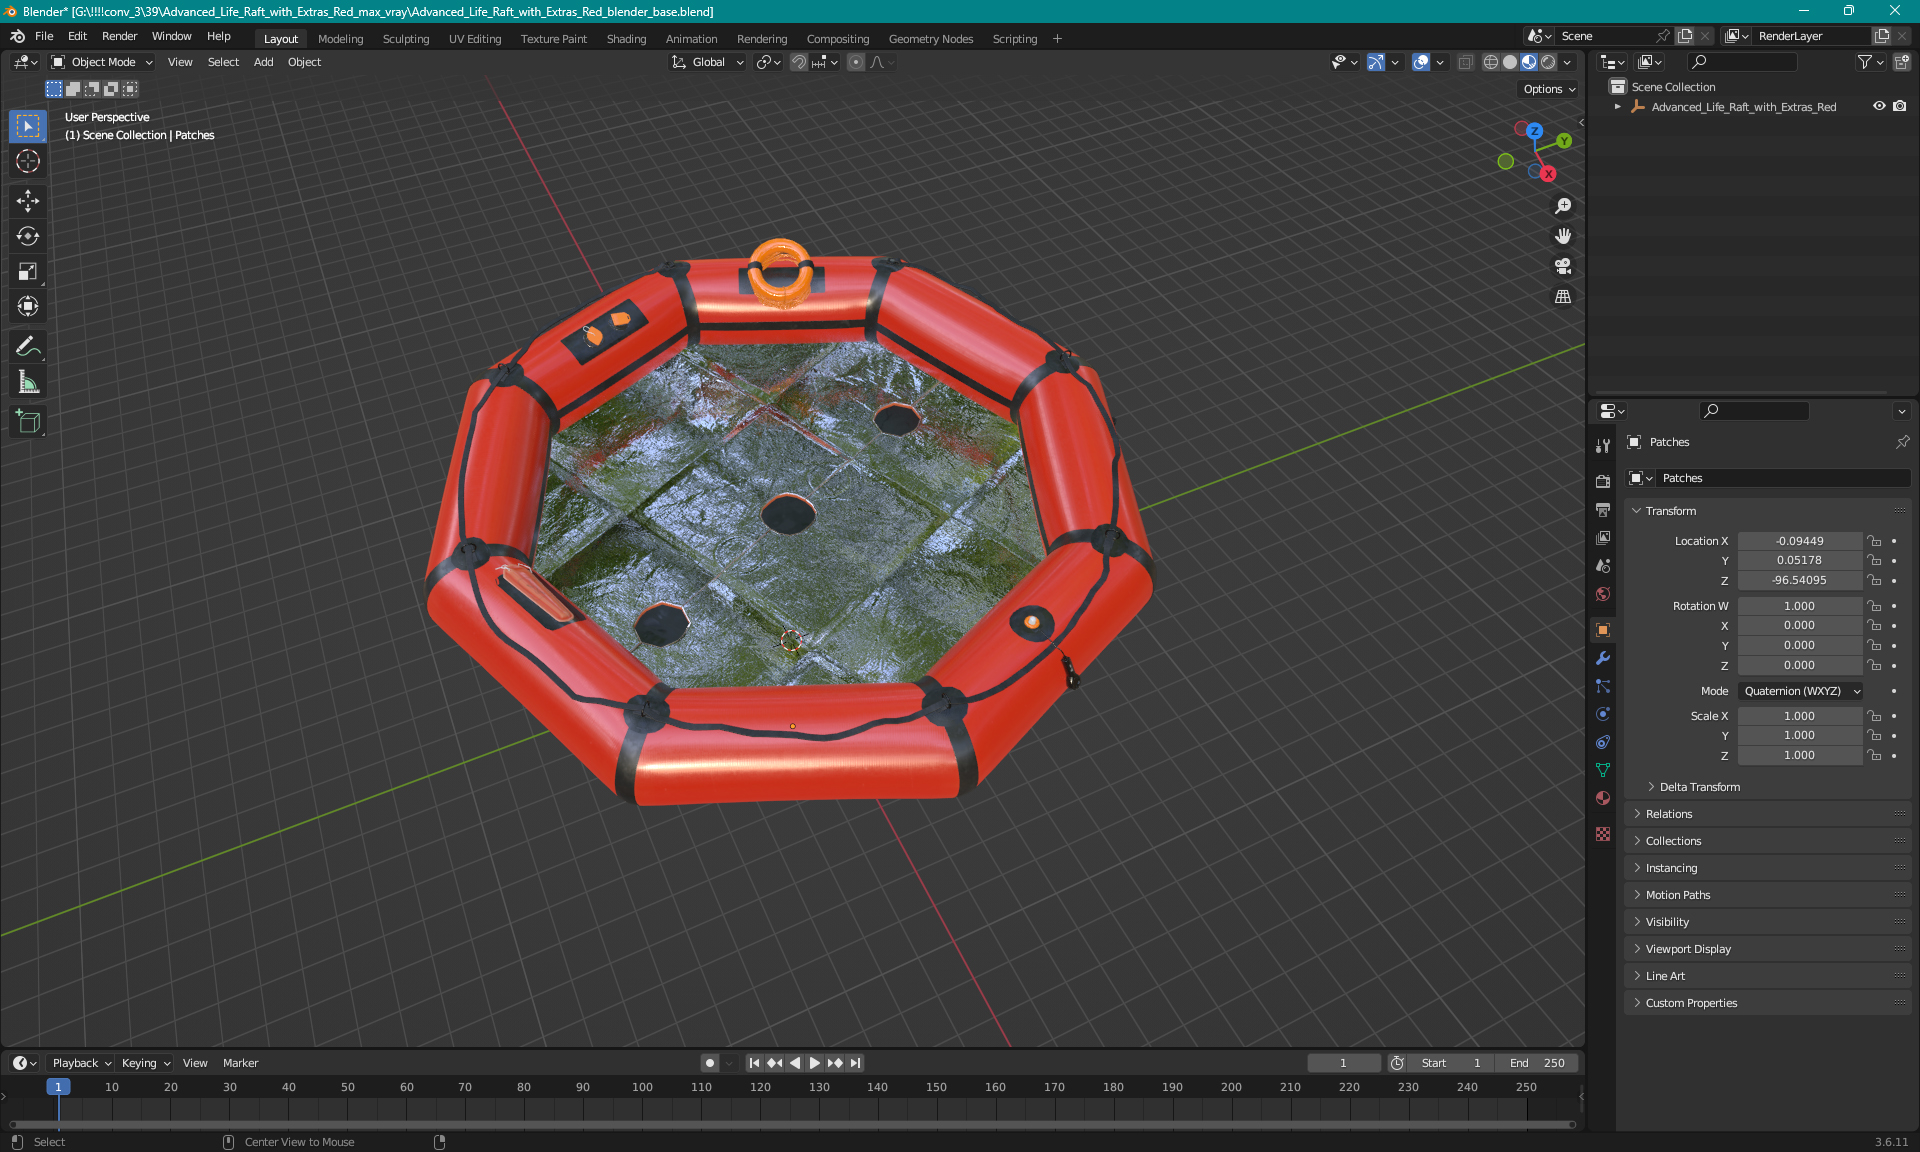This screenshot has height=1152, width=1920.
Task: Select the Cursor tool
Action: click(28, 161)
